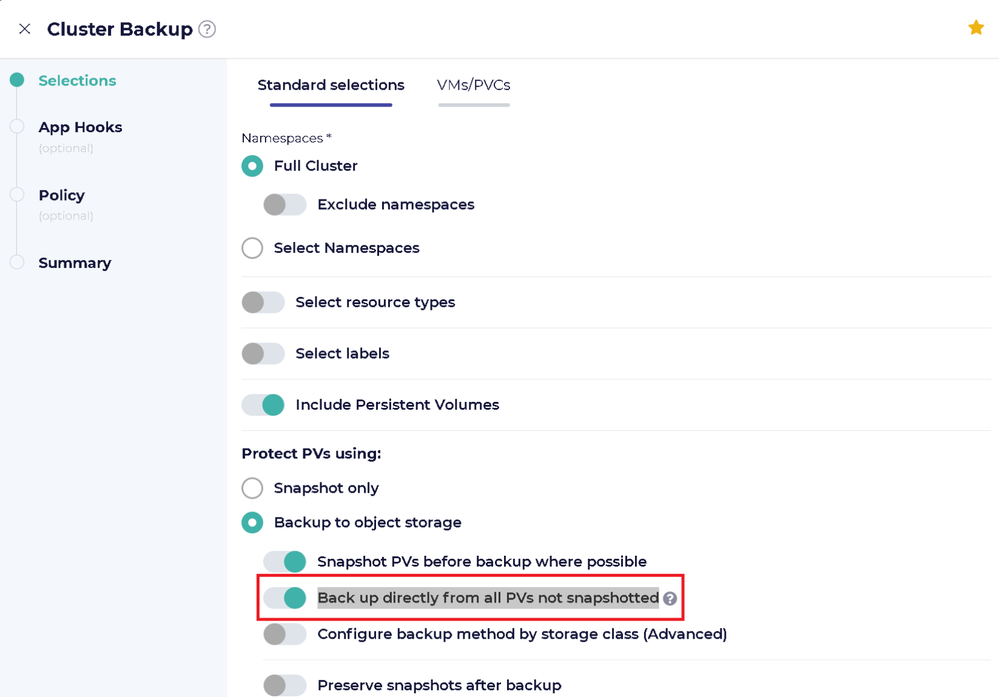Select the Full Cluster radio option
Viewport: 999px width, 697px height.
click(x=253, y=166)
